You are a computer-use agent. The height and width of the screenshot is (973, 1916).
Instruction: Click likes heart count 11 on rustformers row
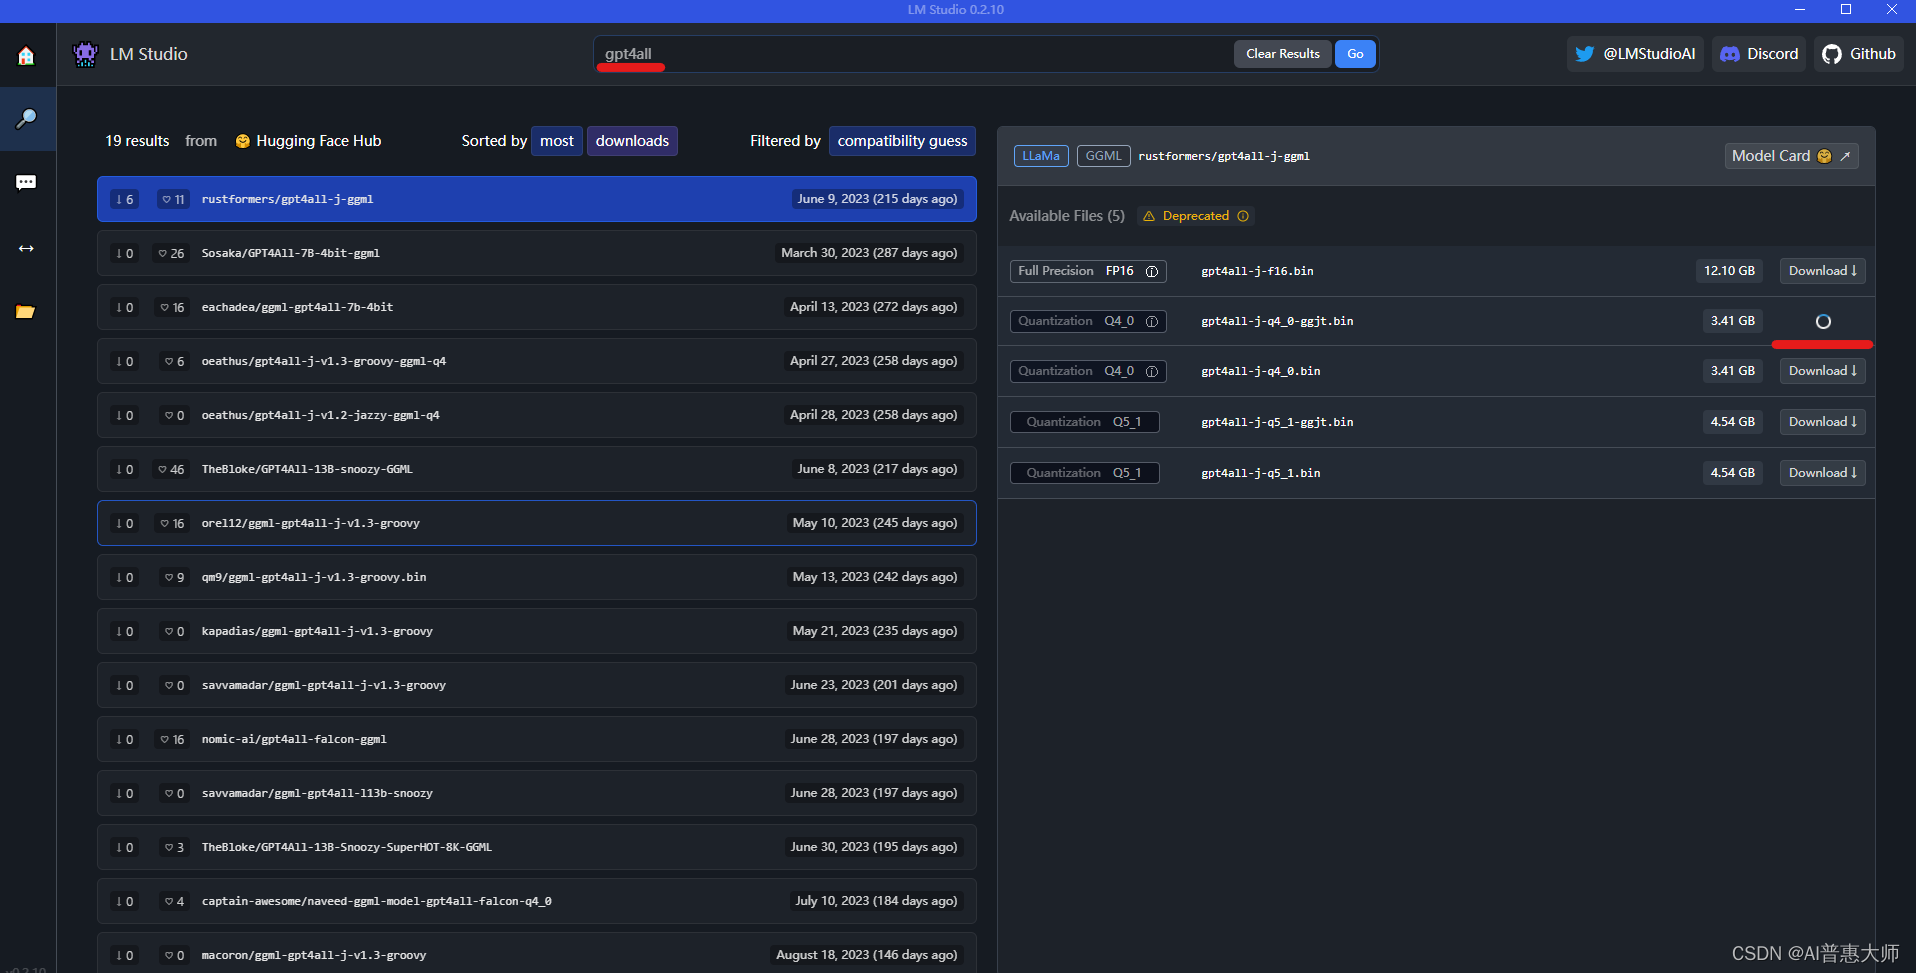pyautogui.click(x=173, y=200)
